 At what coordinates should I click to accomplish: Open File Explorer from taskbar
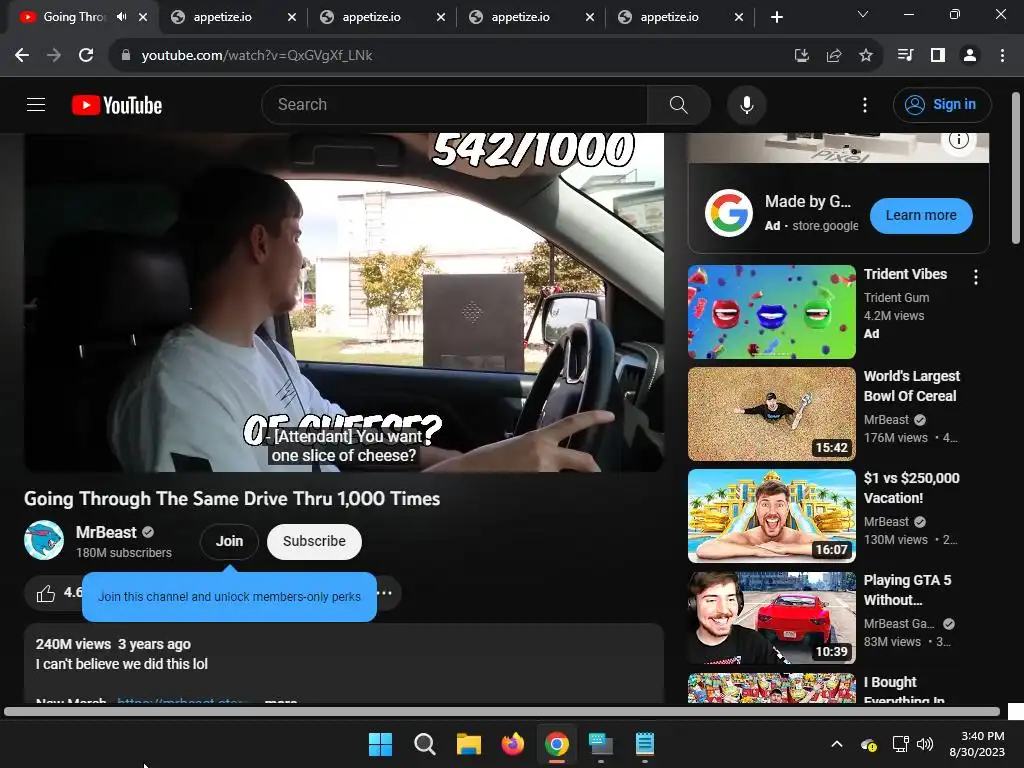(x=468, y=744)
